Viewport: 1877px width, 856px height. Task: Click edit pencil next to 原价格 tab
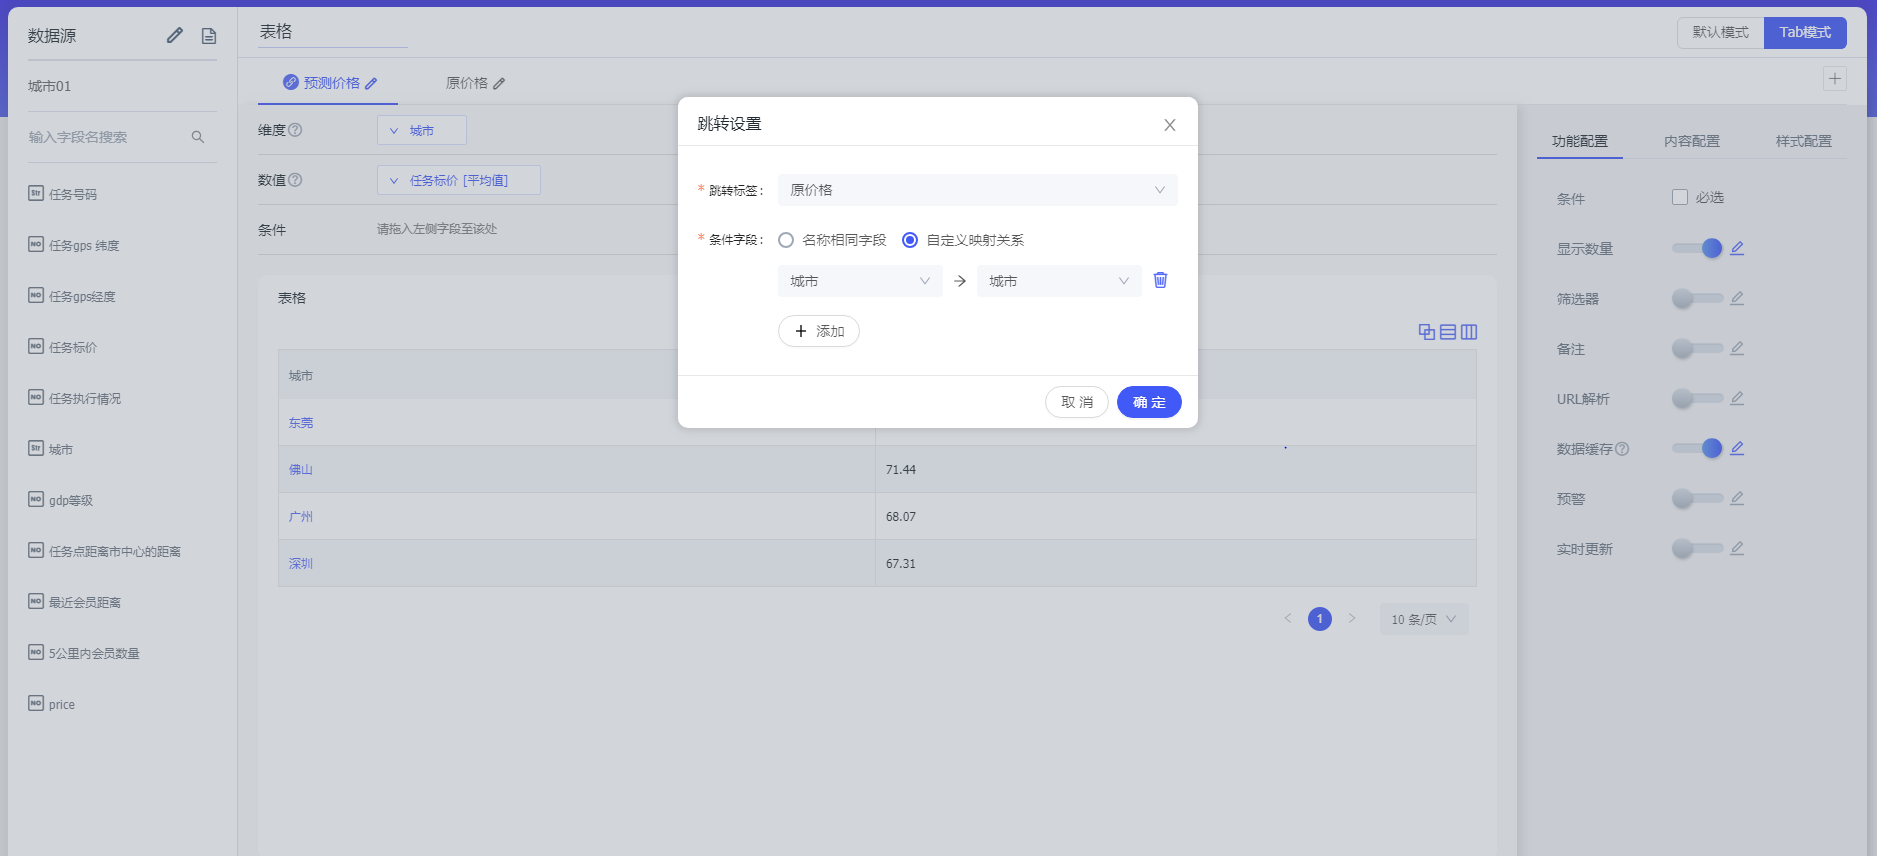499,84
